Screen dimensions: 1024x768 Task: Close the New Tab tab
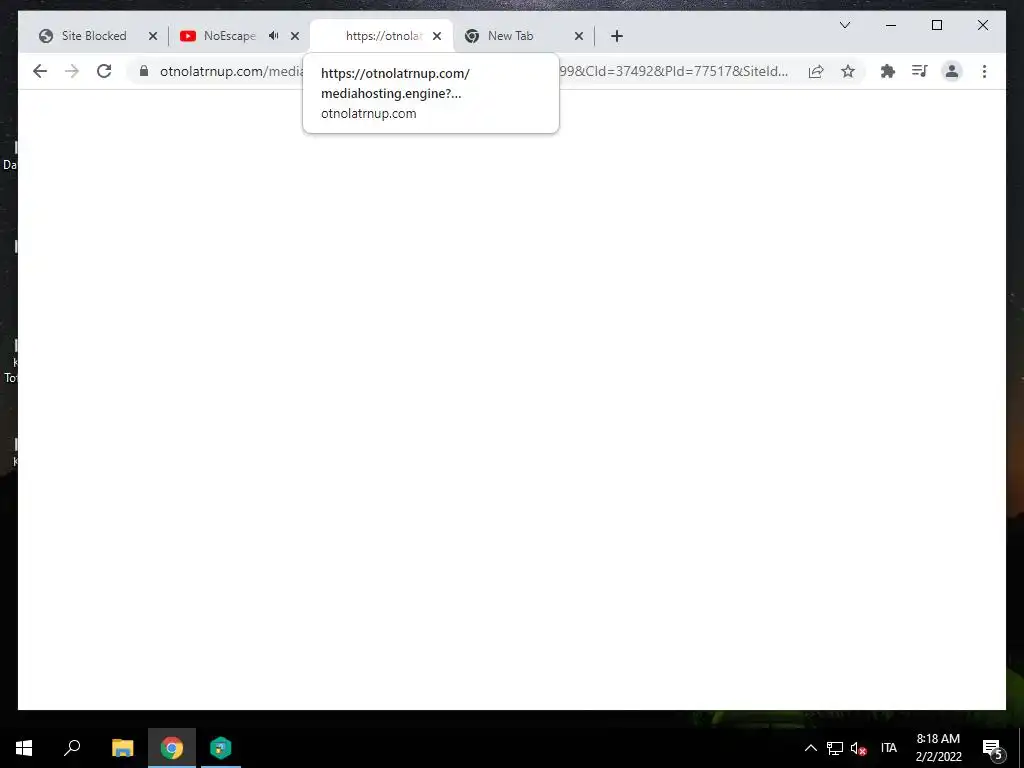[x=579, y=36]
